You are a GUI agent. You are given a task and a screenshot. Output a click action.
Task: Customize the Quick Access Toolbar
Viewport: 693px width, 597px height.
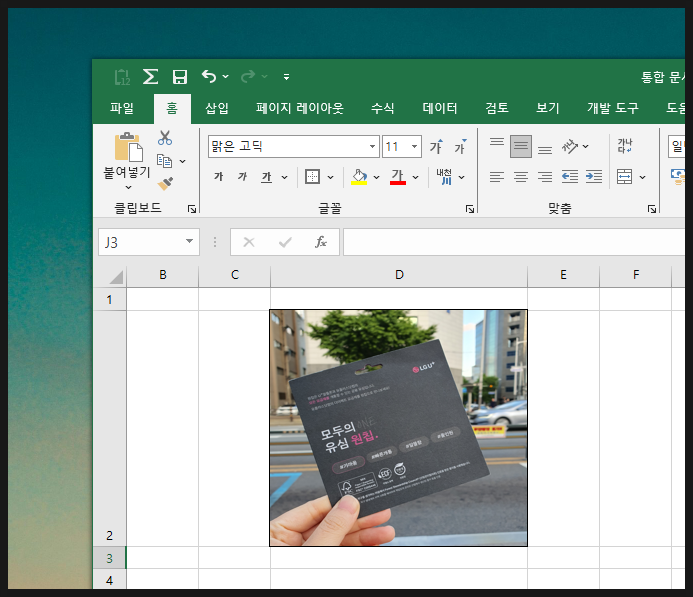286,77
